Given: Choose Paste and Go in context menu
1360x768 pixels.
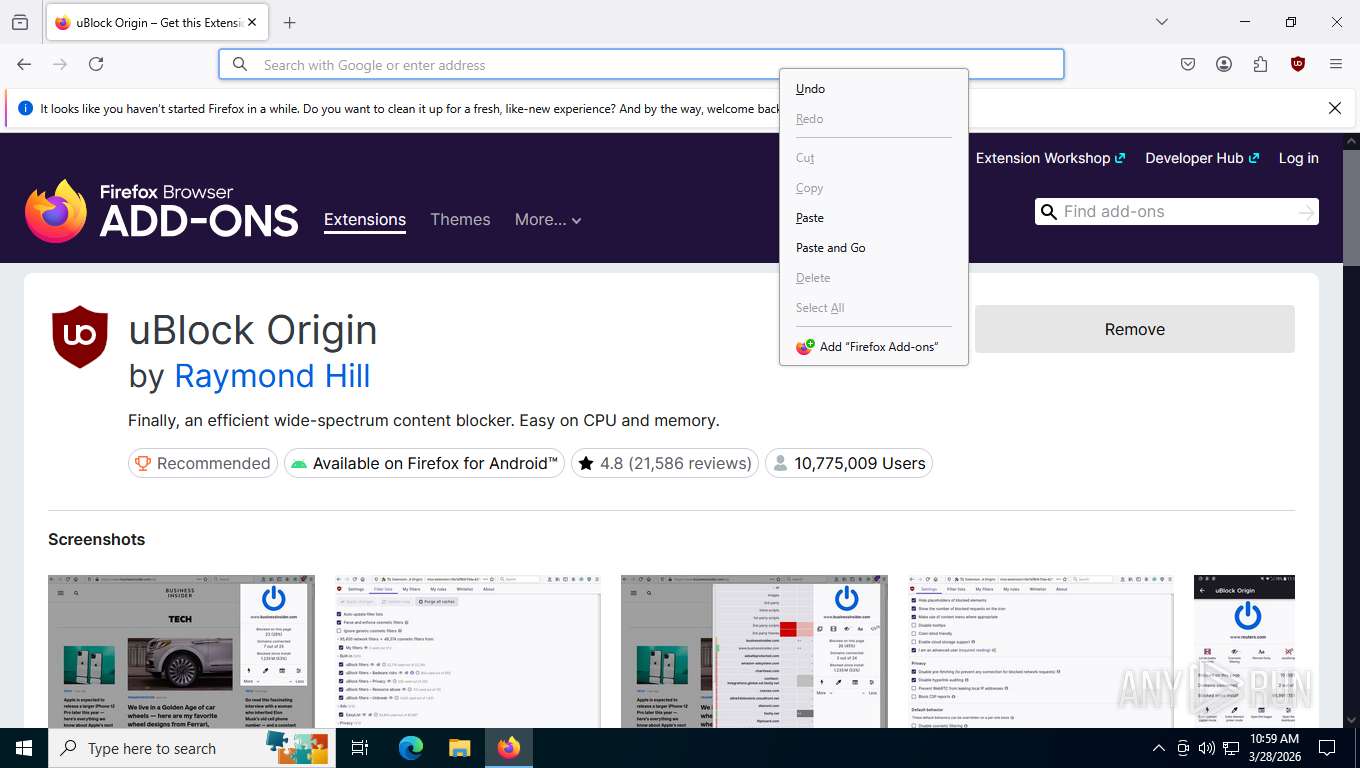Looking at the screenshot, I should [x=874, y=248].
